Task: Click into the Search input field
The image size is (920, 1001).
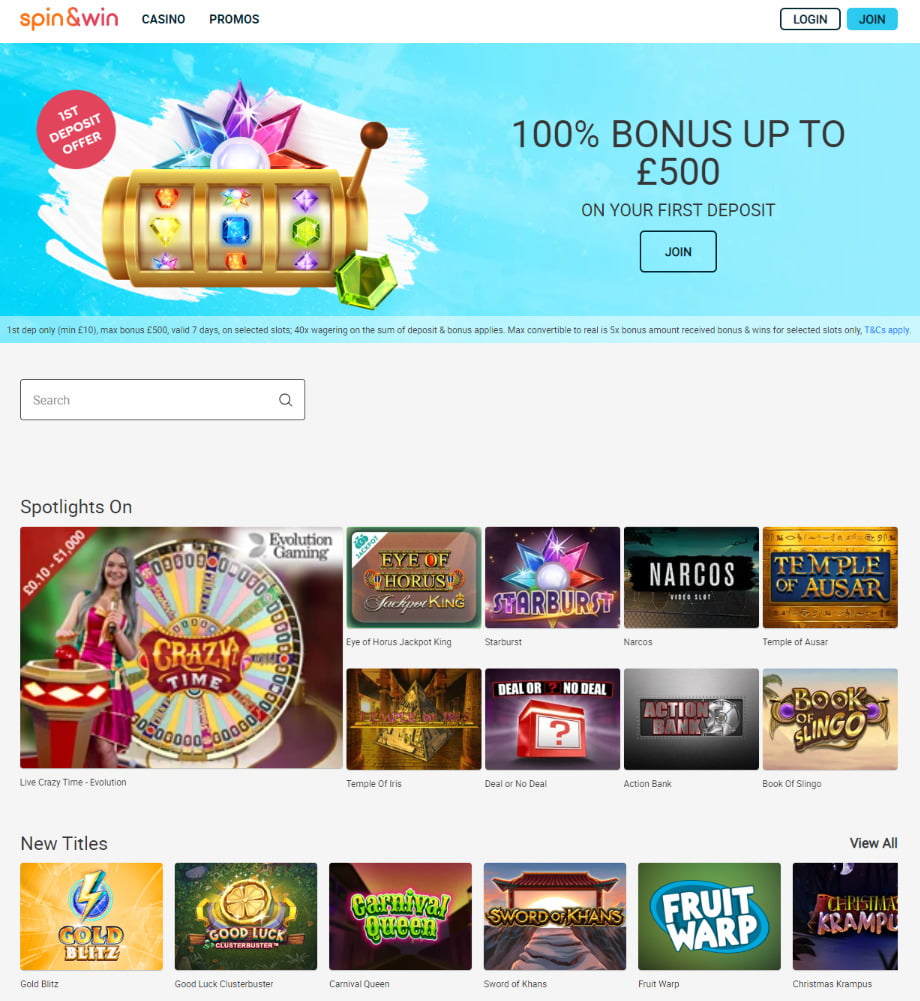Action: coord(162,400)
